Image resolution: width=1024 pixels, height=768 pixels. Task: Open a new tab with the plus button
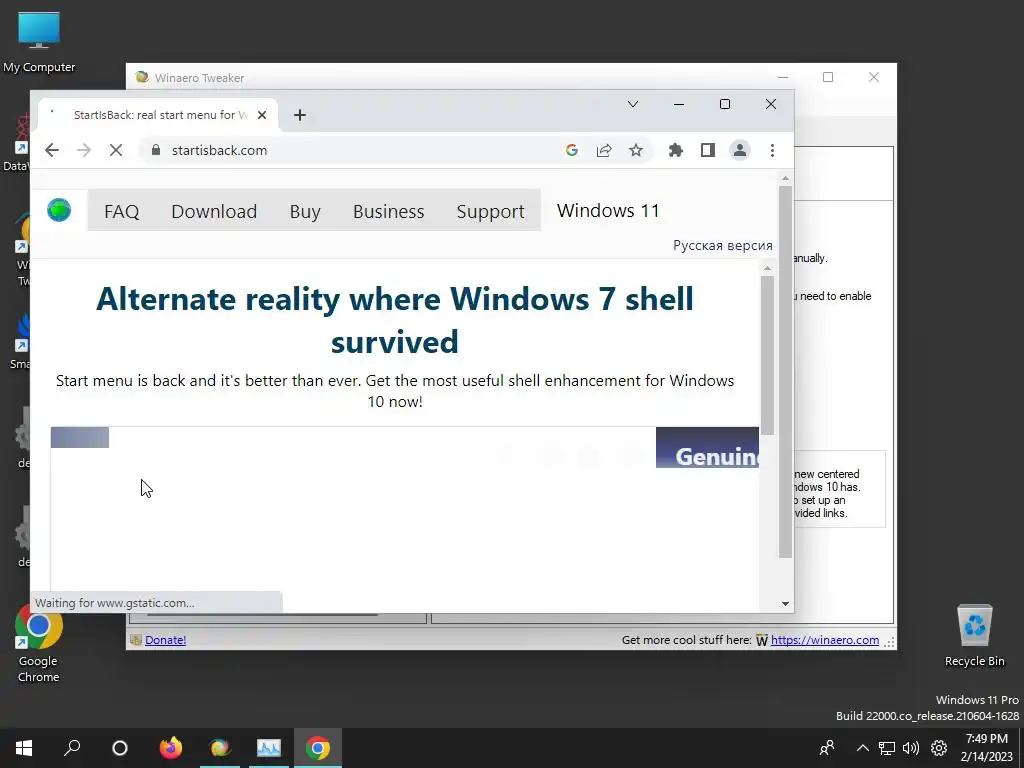[300, 115]
